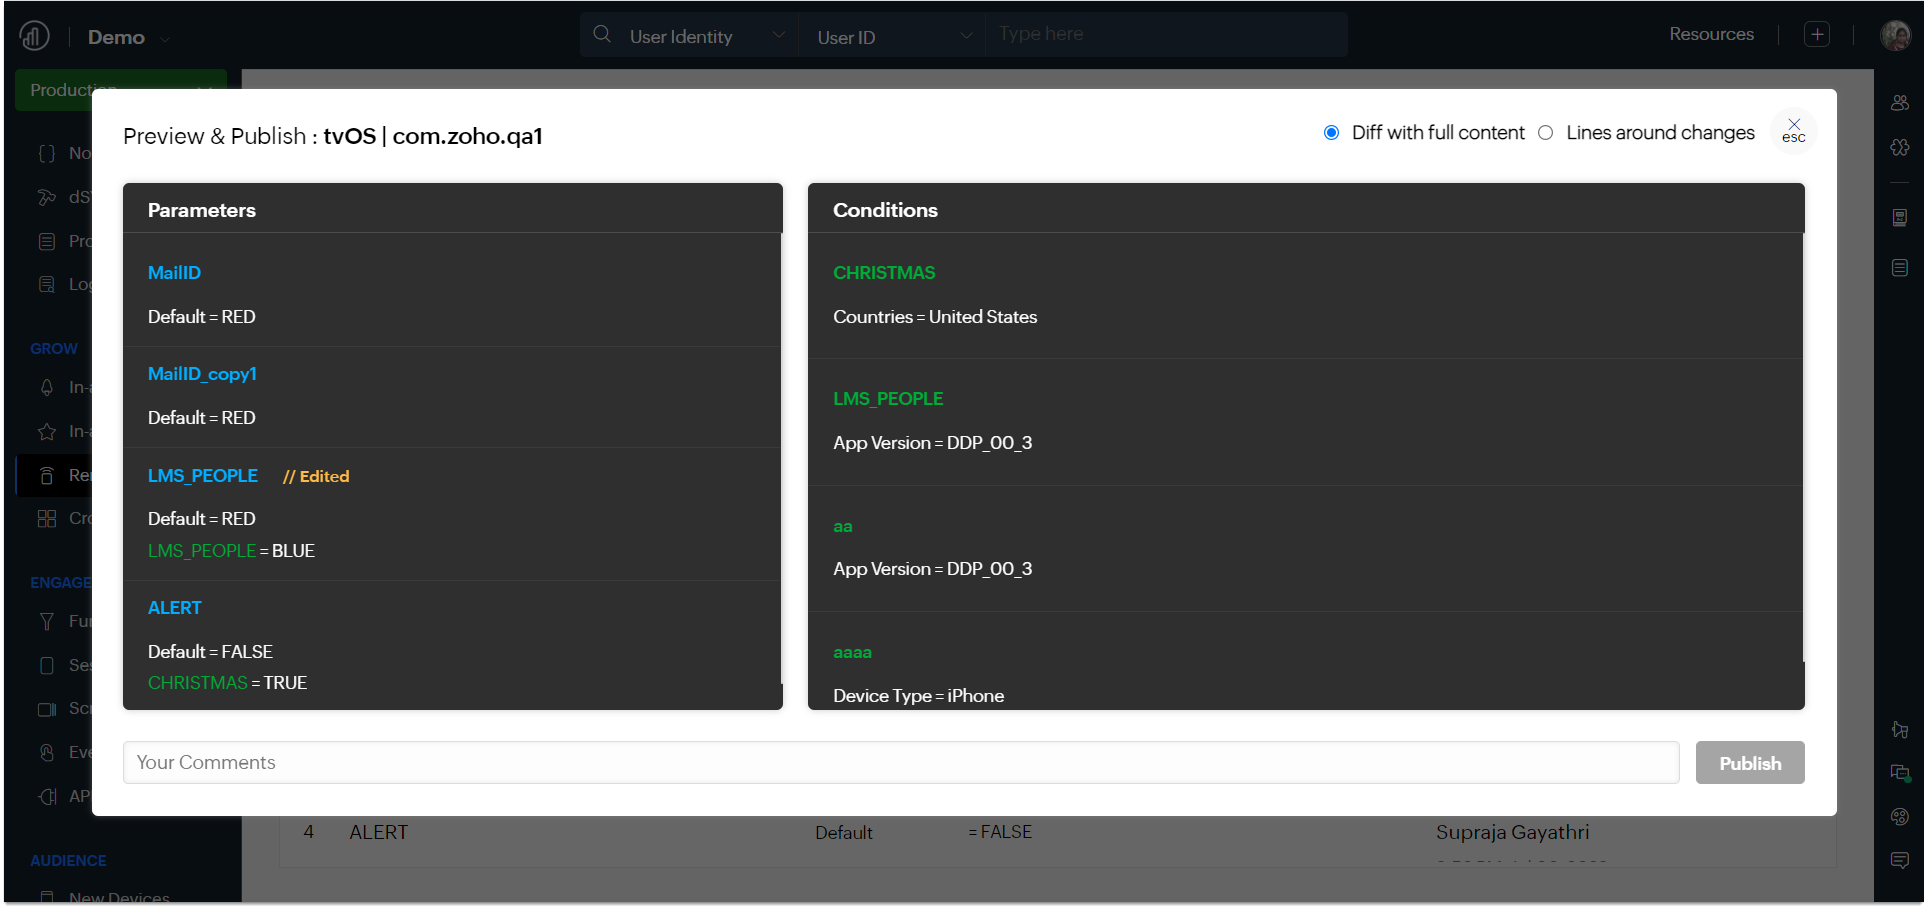Select Diff with full content radio
This screenshot has height=910, width=1928.
[1331, 133]
